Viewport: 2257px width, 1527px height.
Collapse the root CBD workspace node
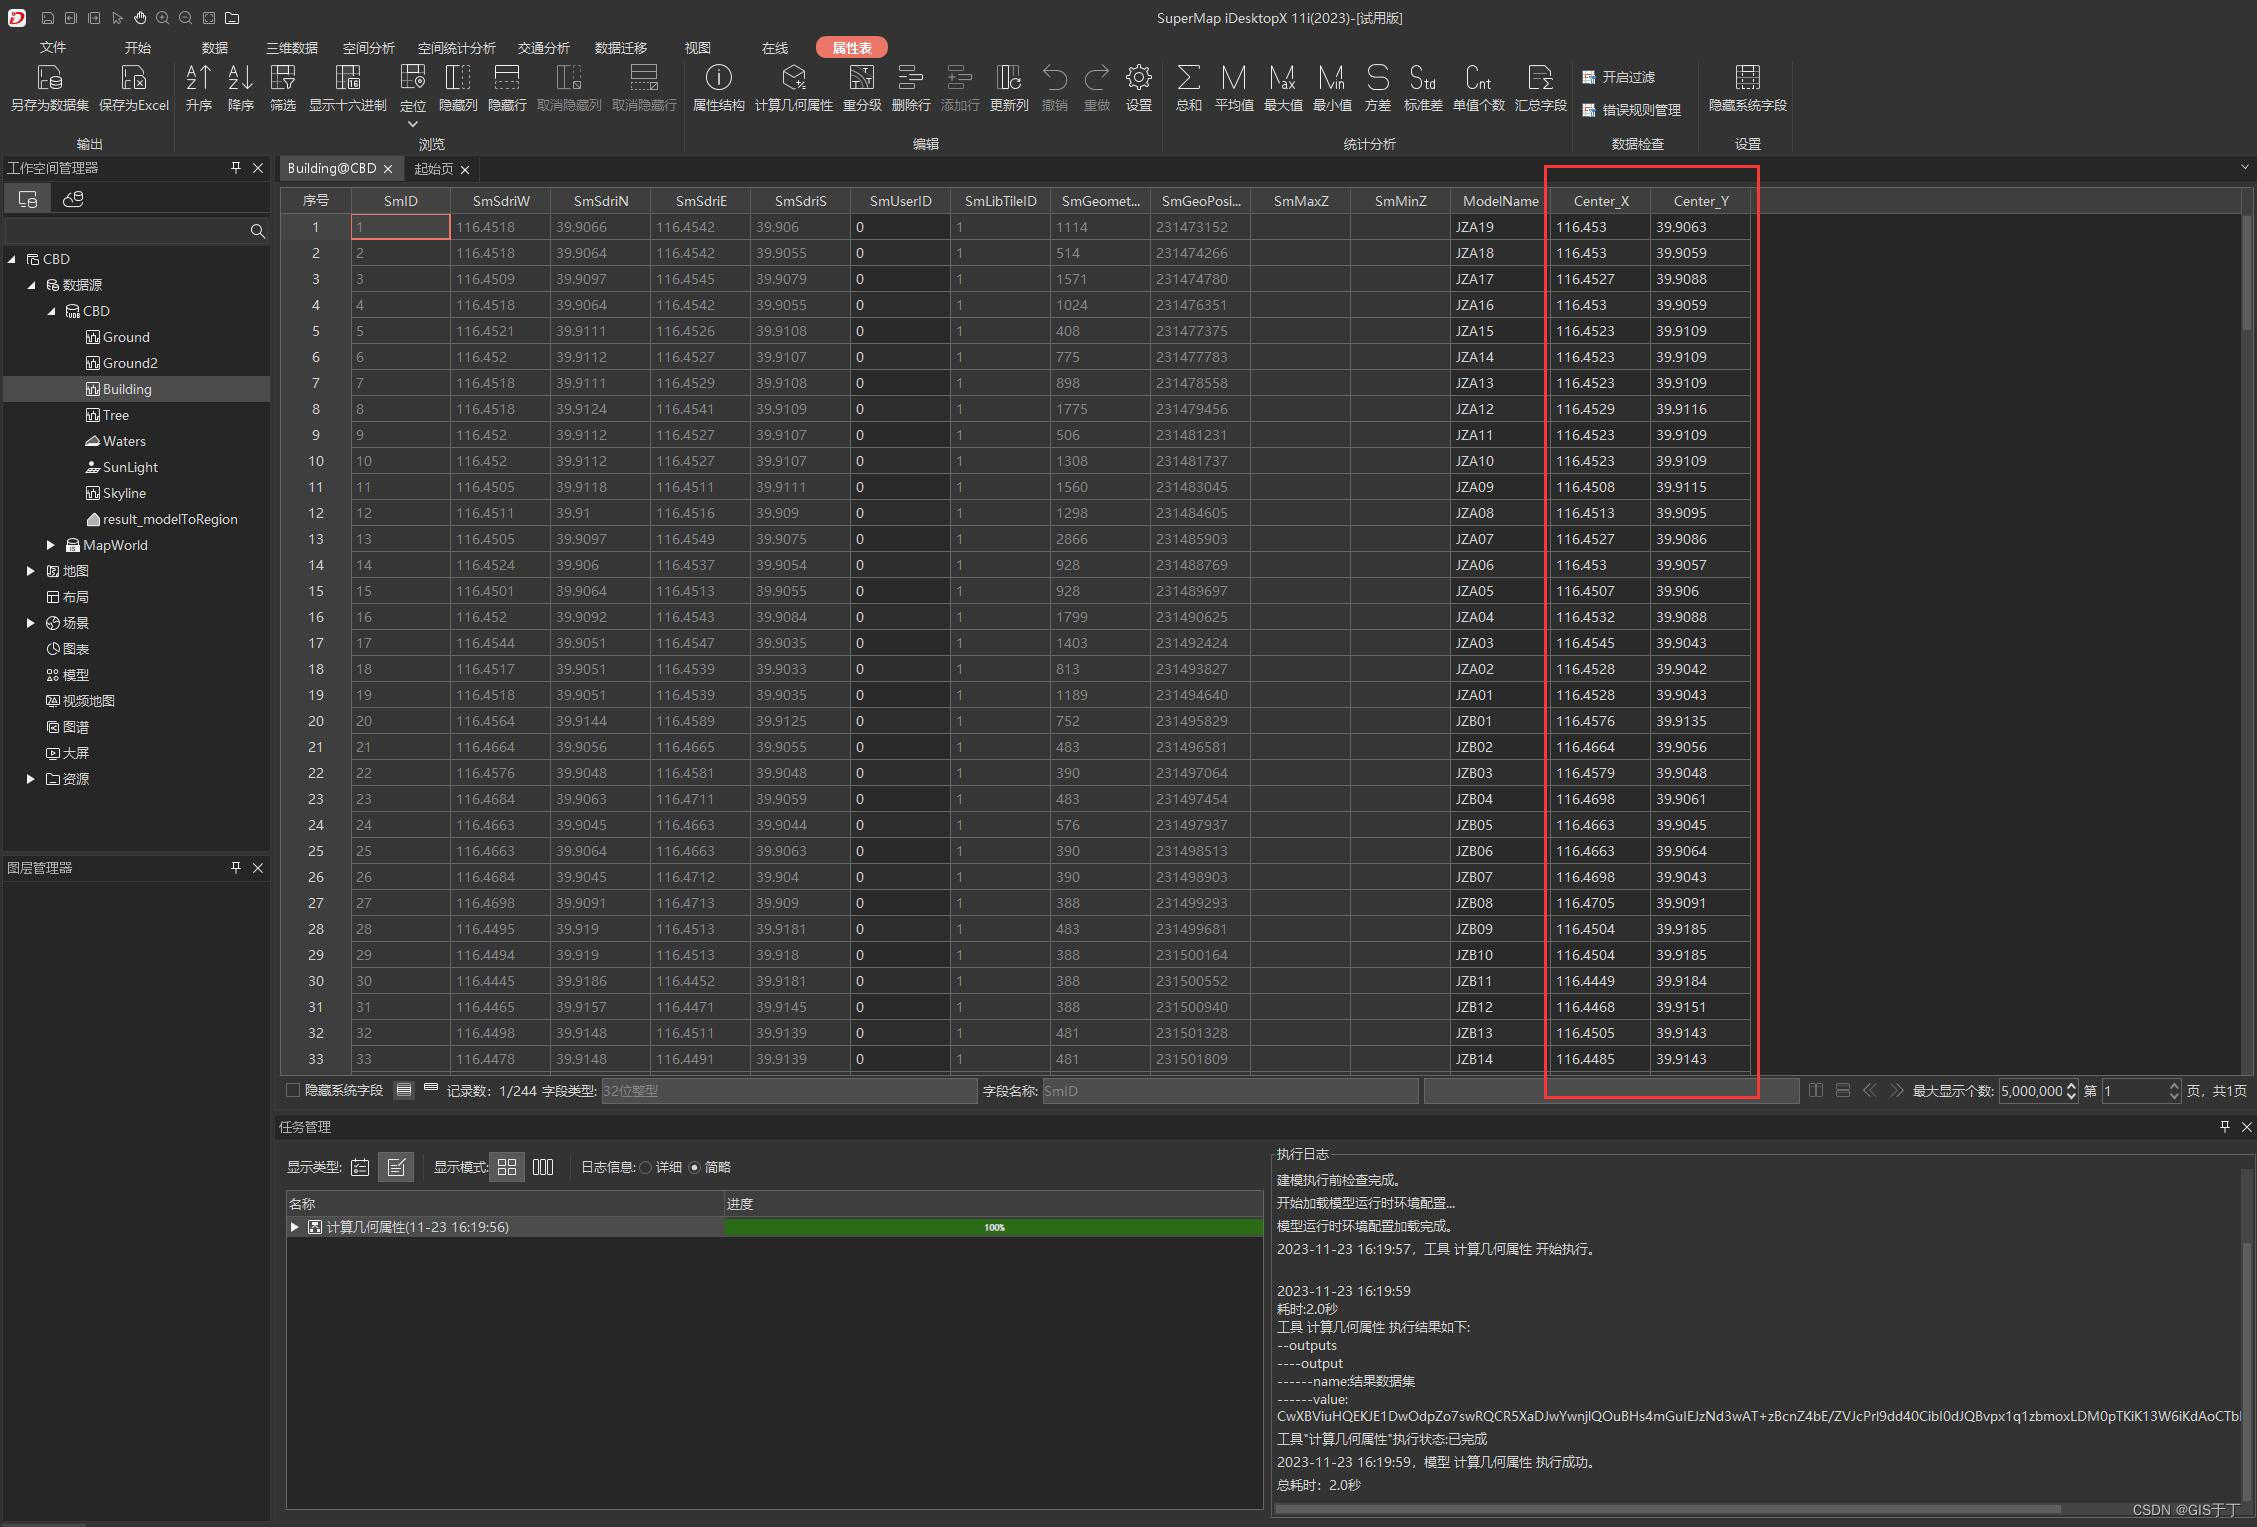coord(12,259)
